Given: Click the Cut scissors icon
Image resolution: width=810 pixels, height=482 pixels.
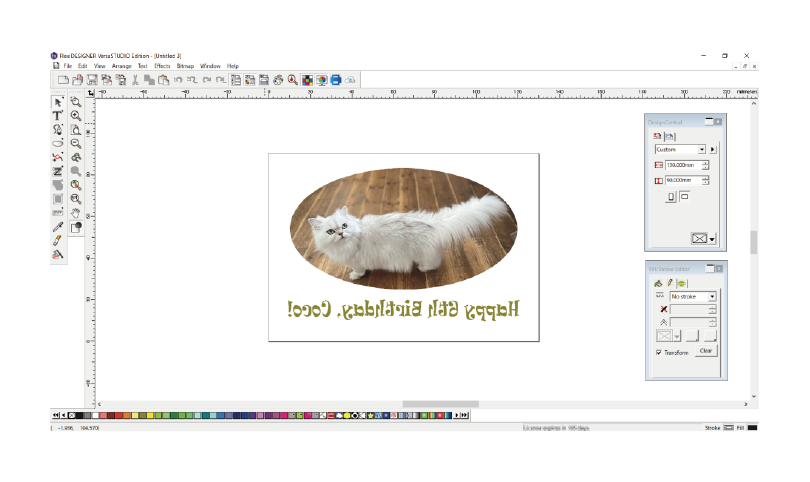Looking at the screenshot, I should [135, 79].
